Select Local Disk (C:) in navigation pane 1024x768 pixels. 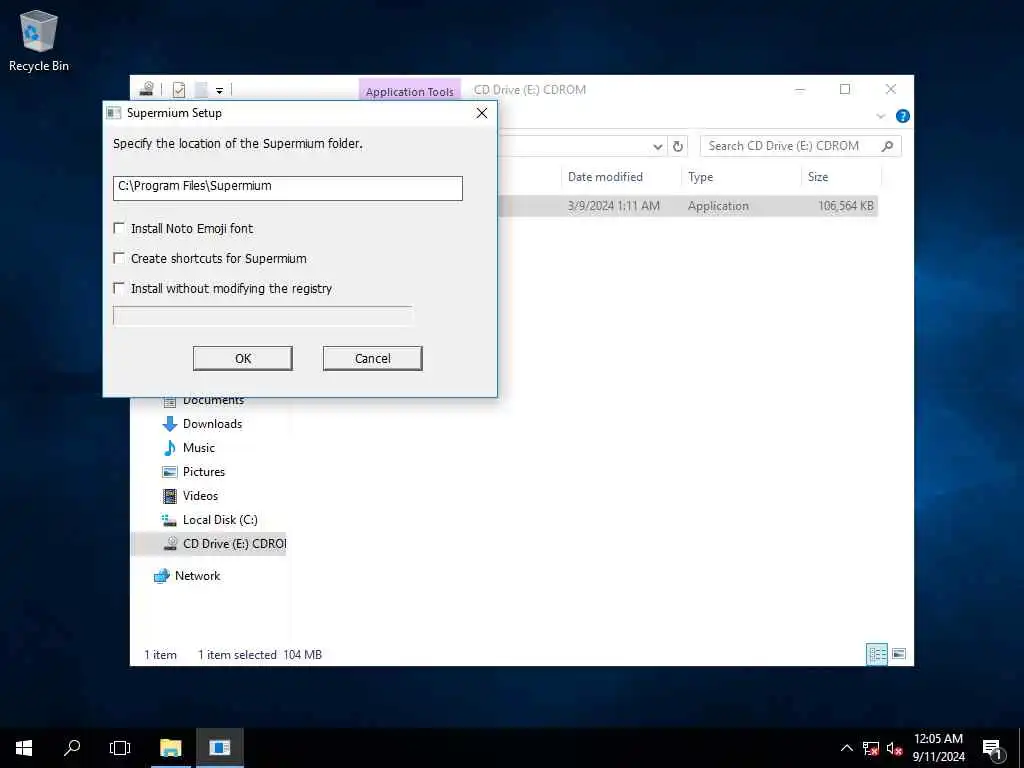[220, 520]
